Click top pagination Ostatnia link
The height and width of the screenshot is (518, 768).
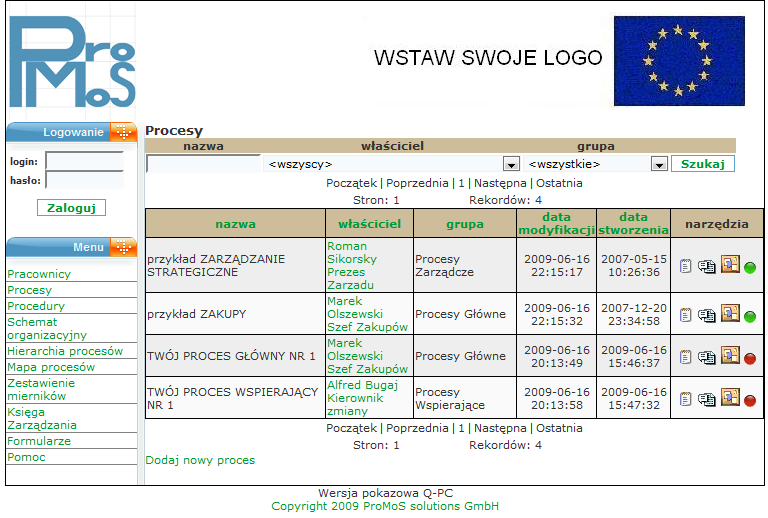[x=559, y=183]
